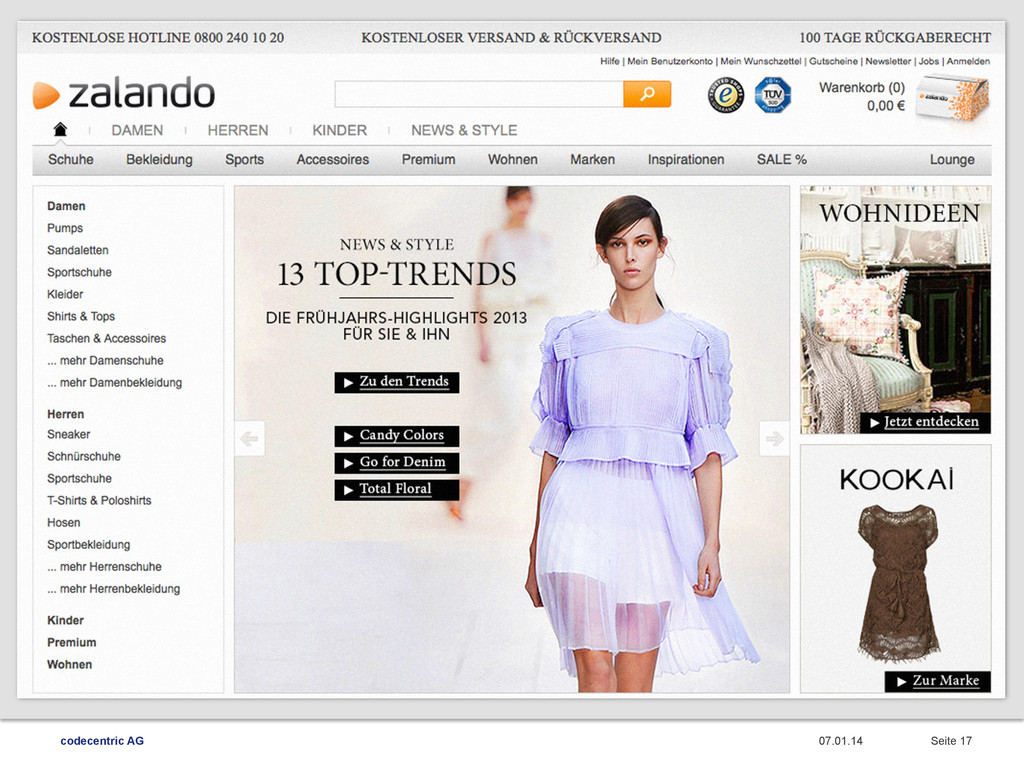1024x768 pixels.
Task: Click the Newsletter link
Action: click(x=888, y=61)
